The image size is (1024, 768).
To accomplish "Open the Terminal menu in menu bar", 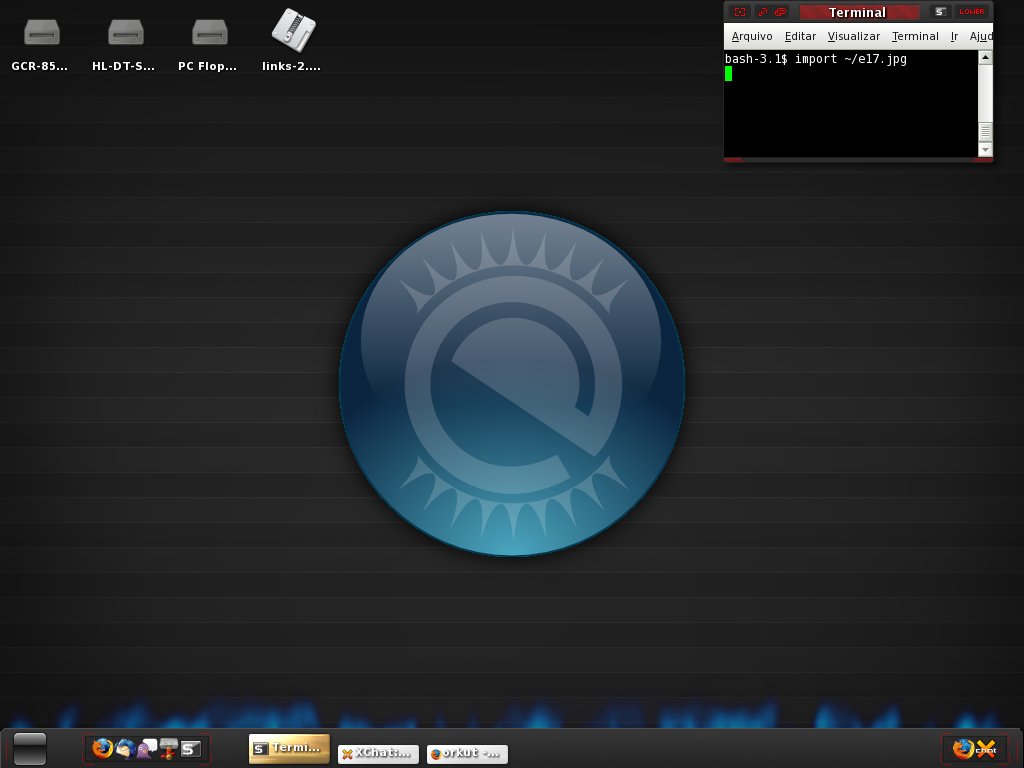I will point(915,37).
